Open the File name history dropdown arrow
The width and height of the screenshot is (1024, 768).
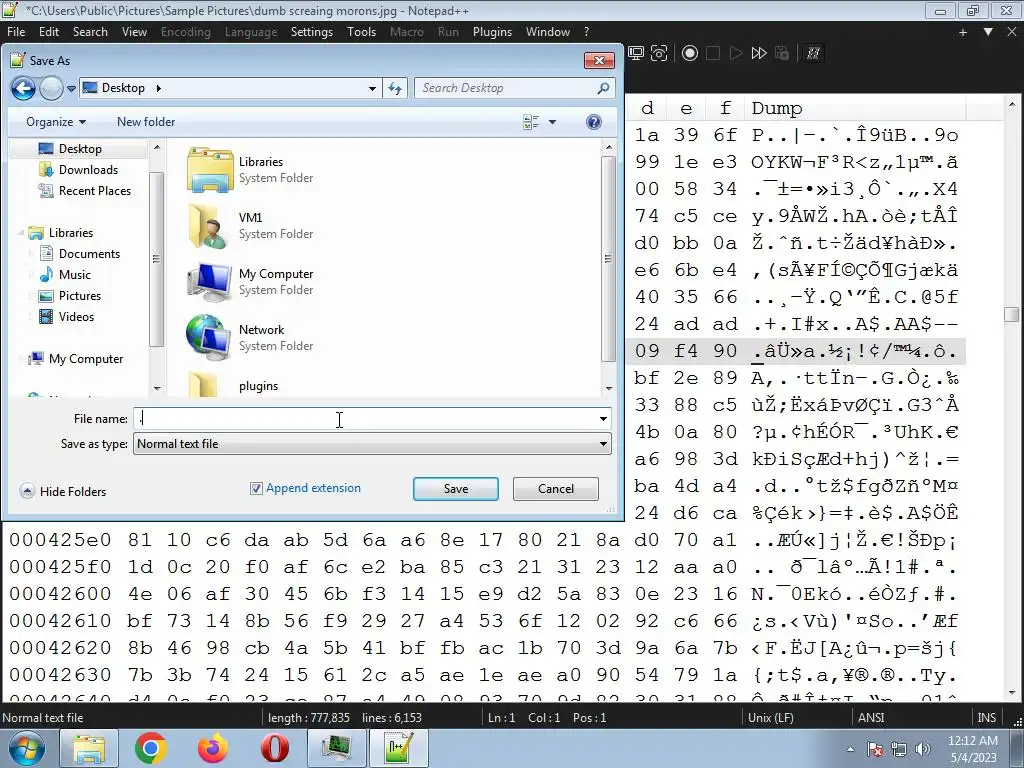coord(603,419)
